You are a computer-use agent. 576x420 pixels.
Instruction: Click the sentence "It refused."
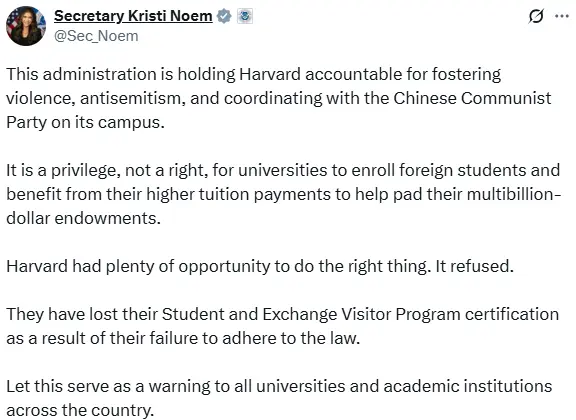[x=474, y=266]
